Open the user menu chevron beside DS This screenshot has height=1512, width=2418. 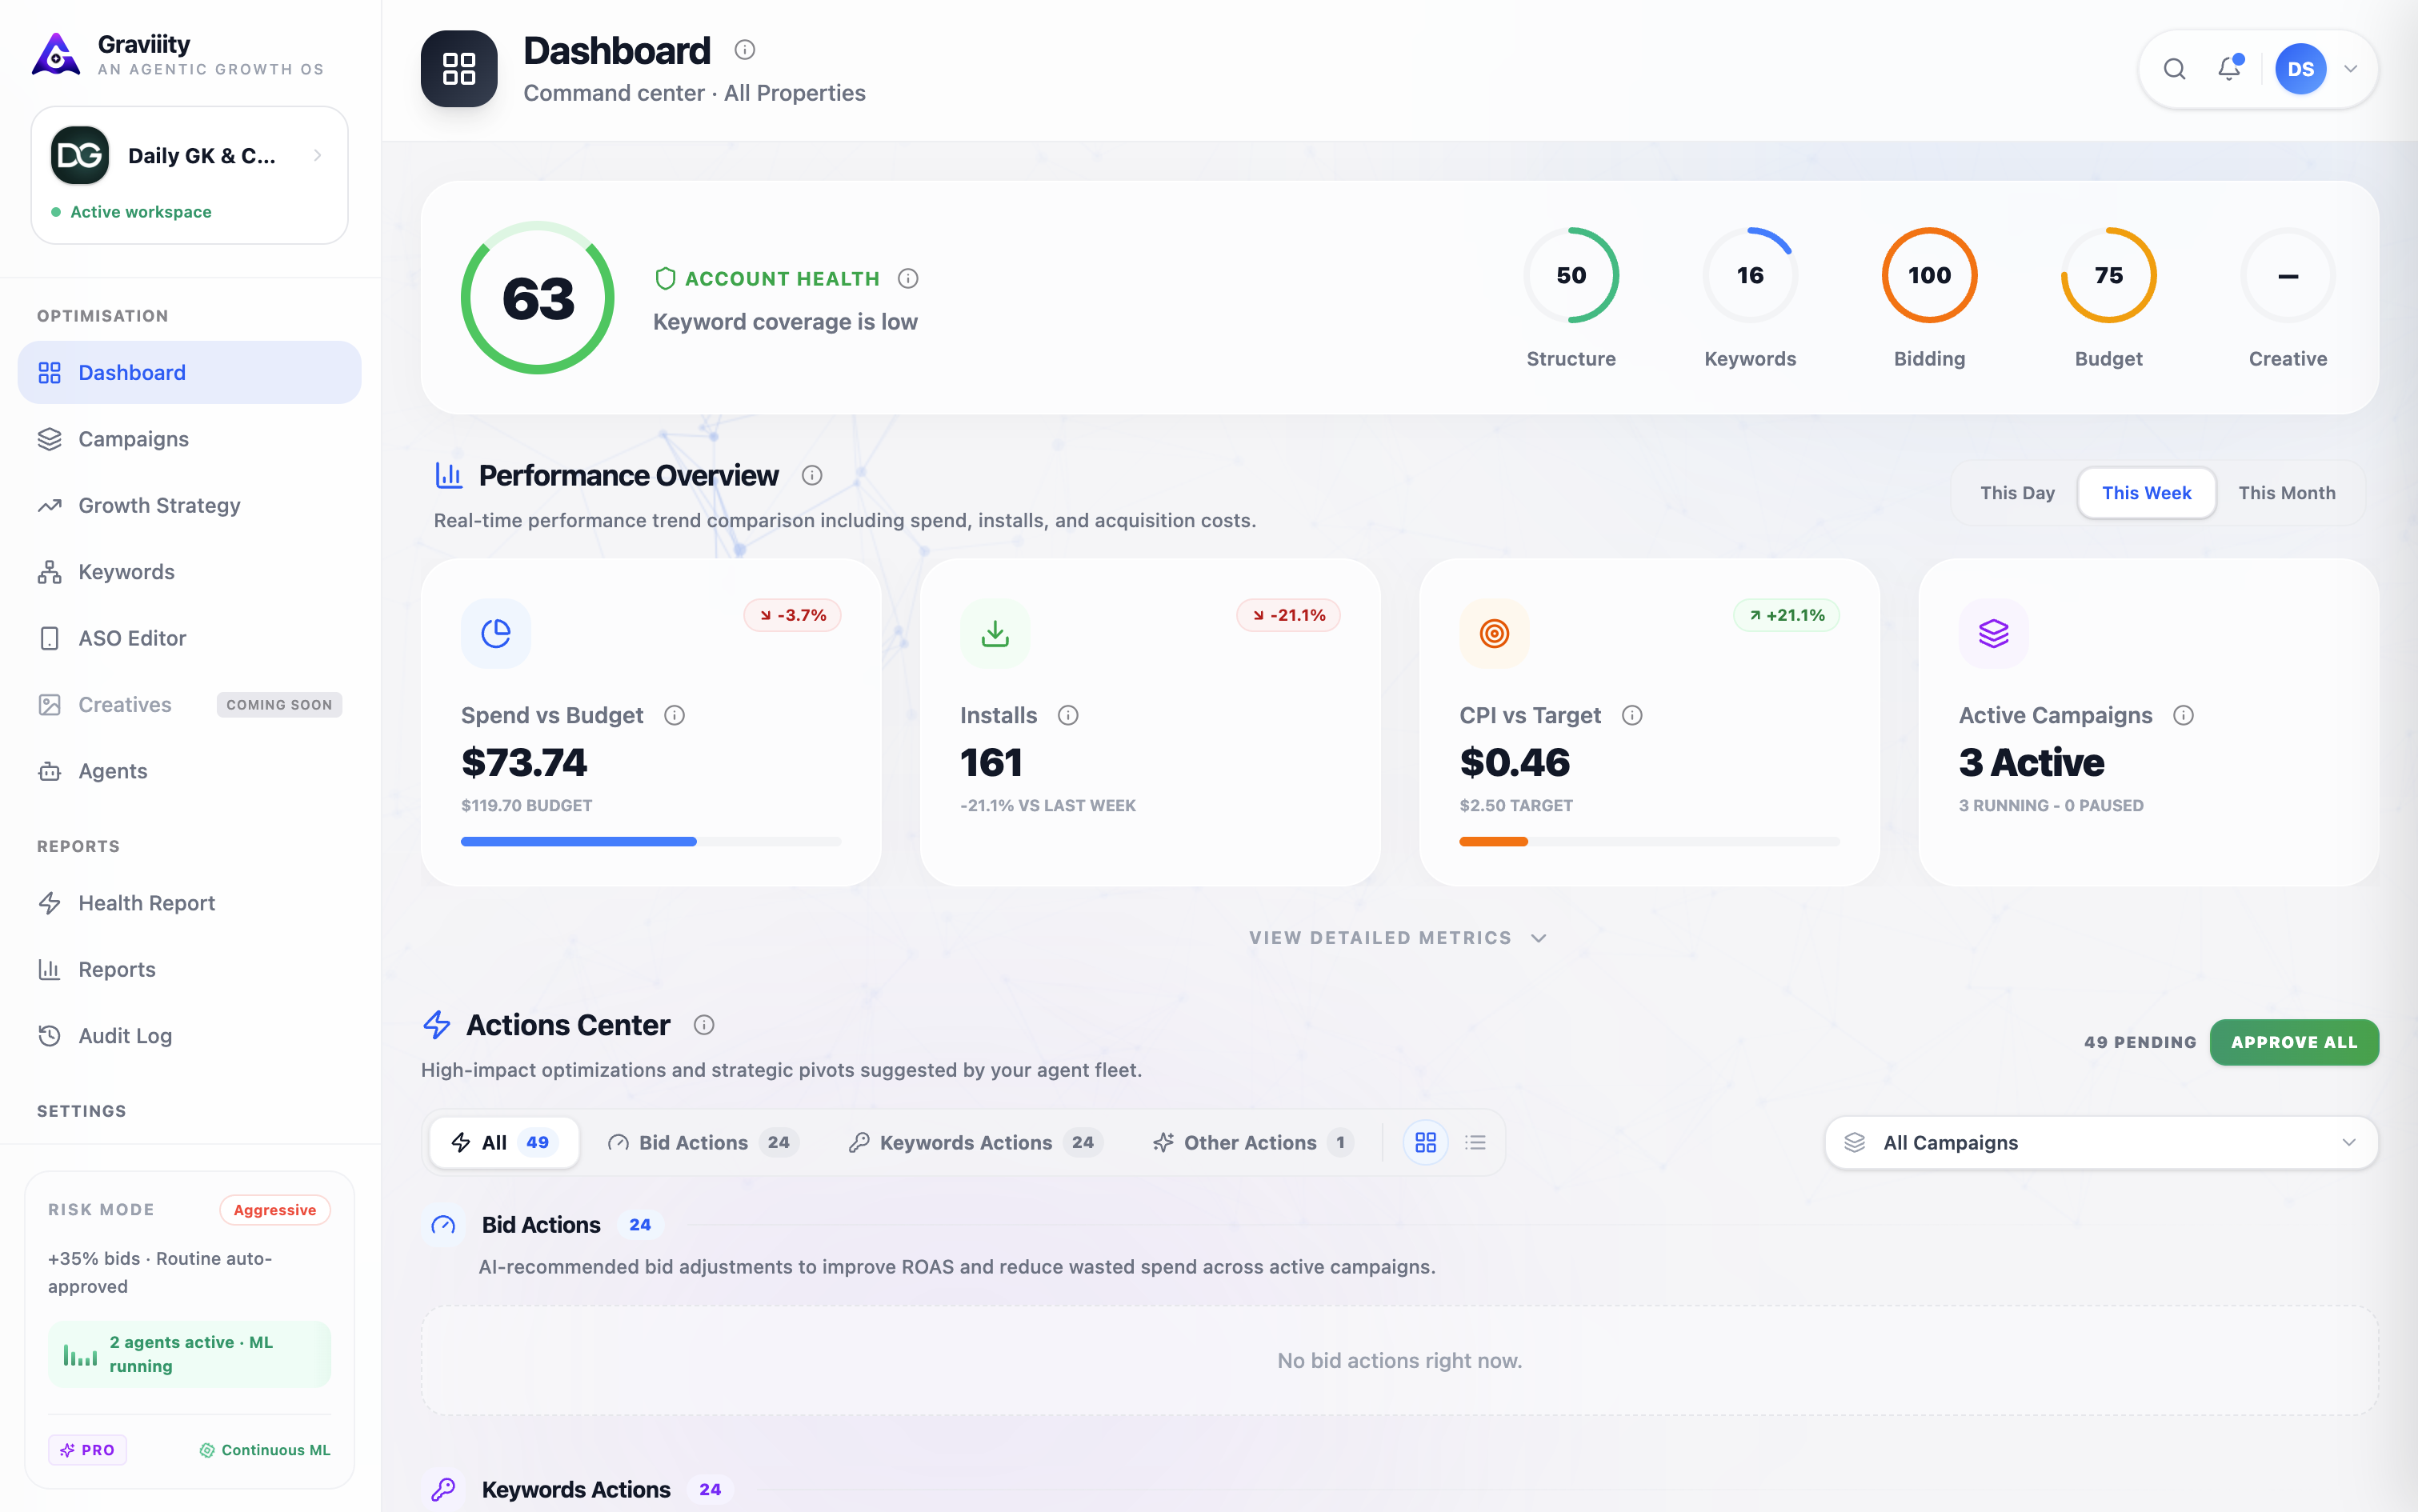coord(2351,69)
